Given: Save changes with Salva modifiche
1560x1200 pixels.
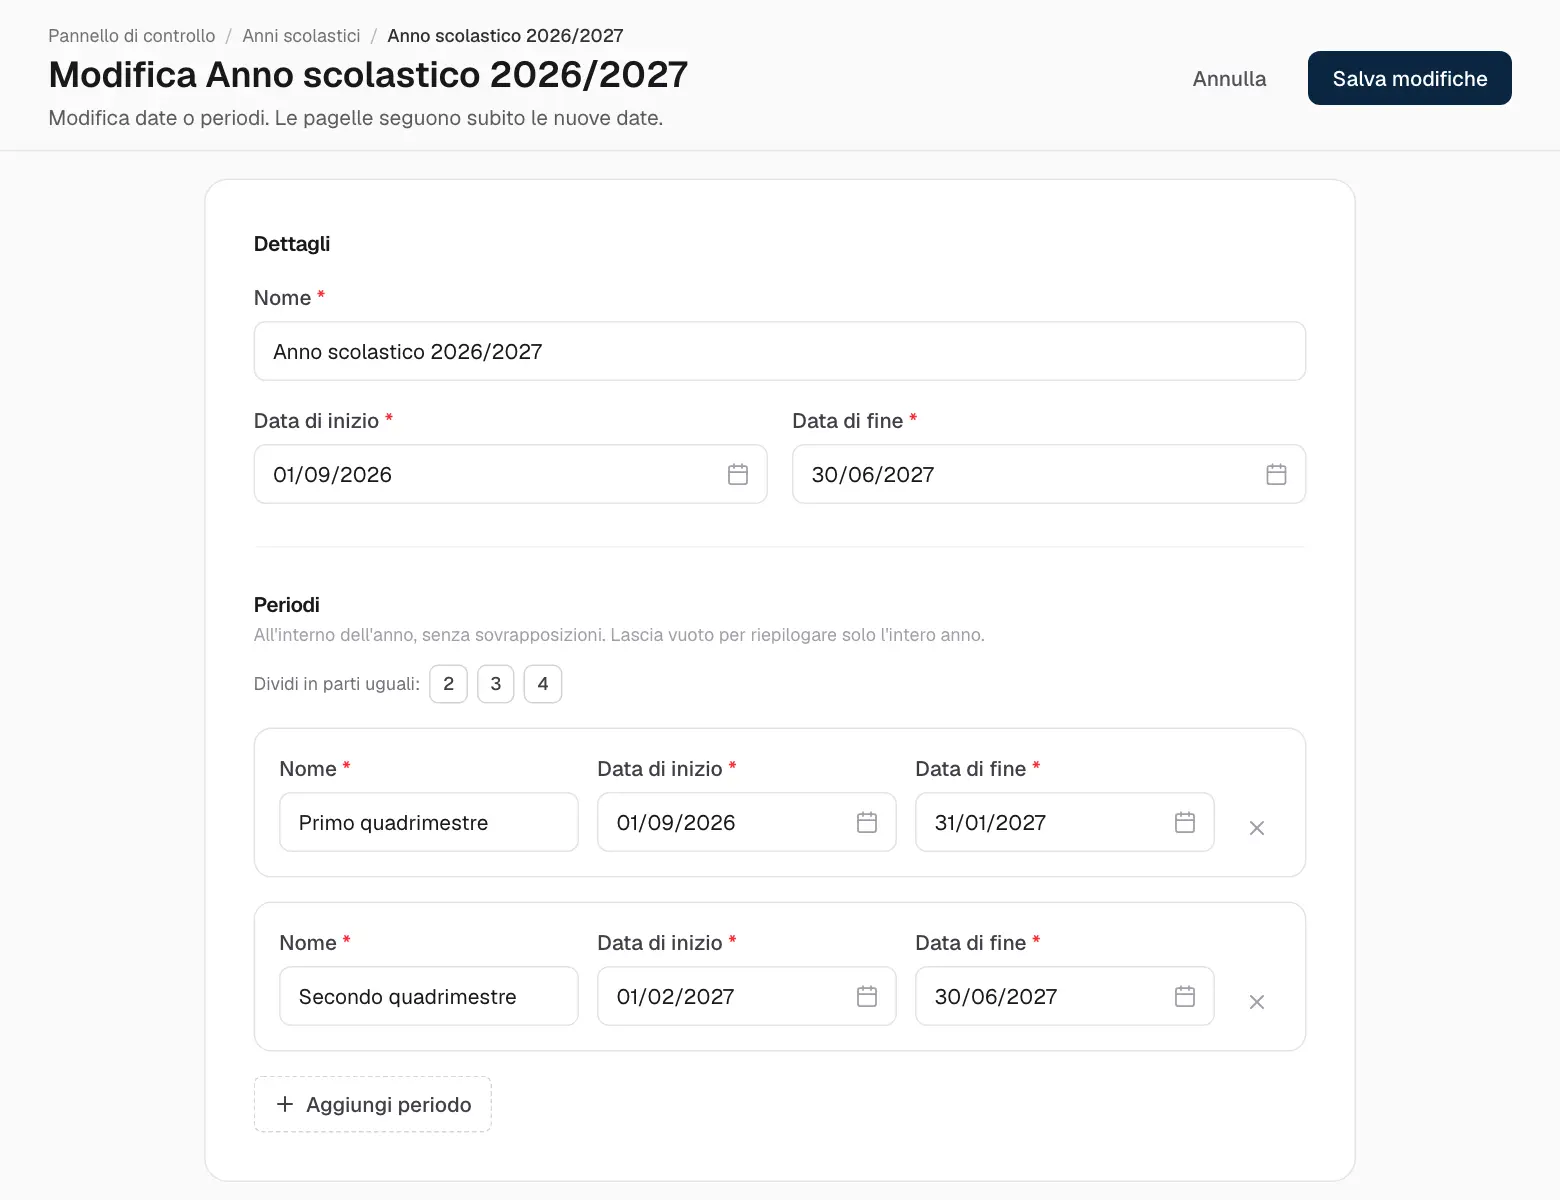Looking at the screenshot, I should pos(1410,78).
